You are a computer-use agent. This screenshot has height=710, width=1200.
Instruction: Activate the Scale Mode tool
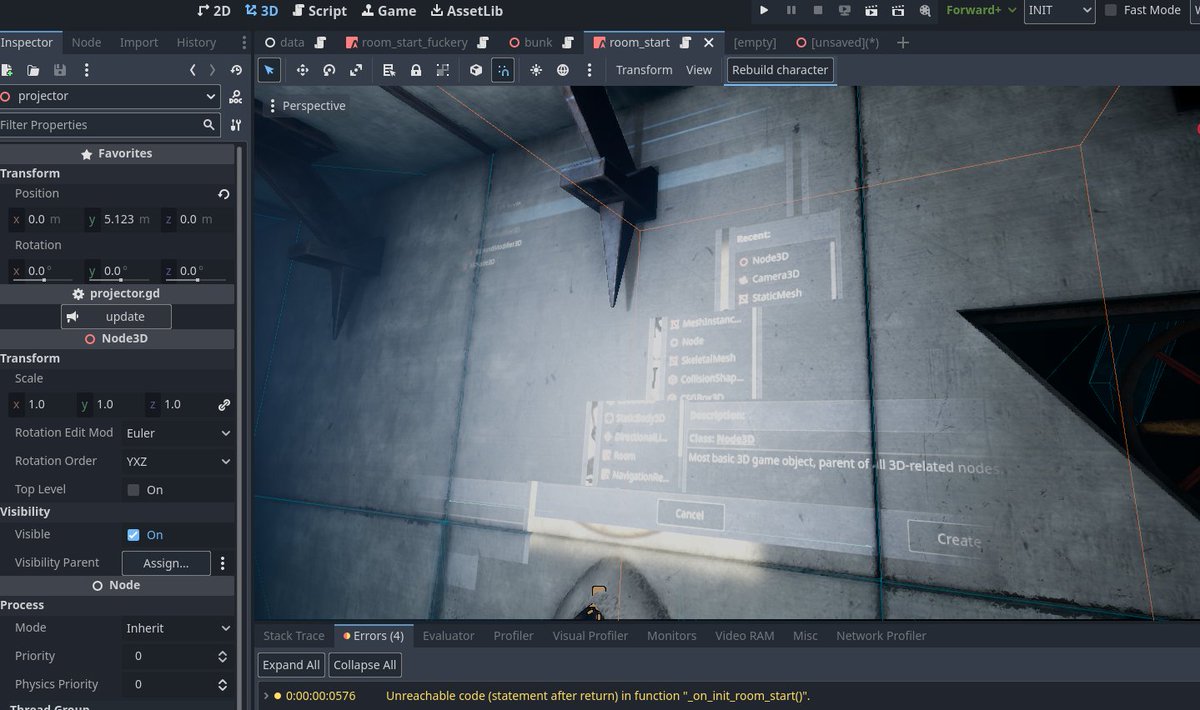(x=356, y=70)
